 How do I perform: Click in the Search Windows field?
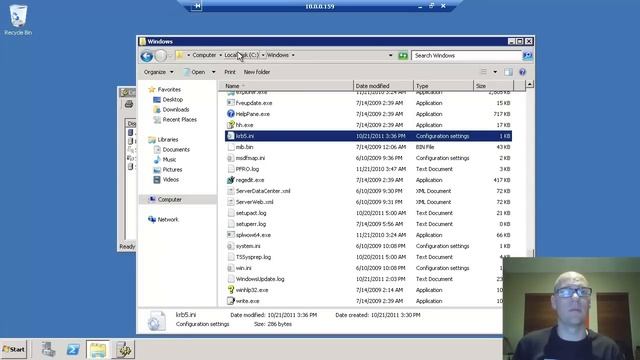[467, 56]
